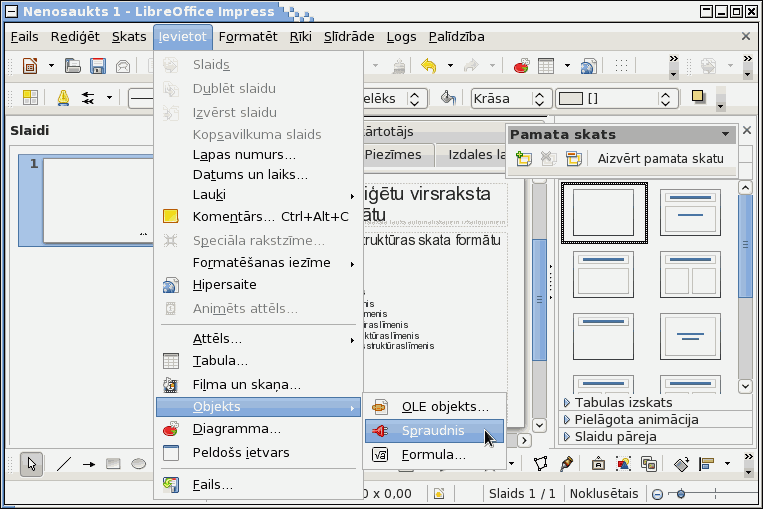This screenshot has height=509, width=763.
Task: Open the Table icon dropdown arrow
Action: 567,65
